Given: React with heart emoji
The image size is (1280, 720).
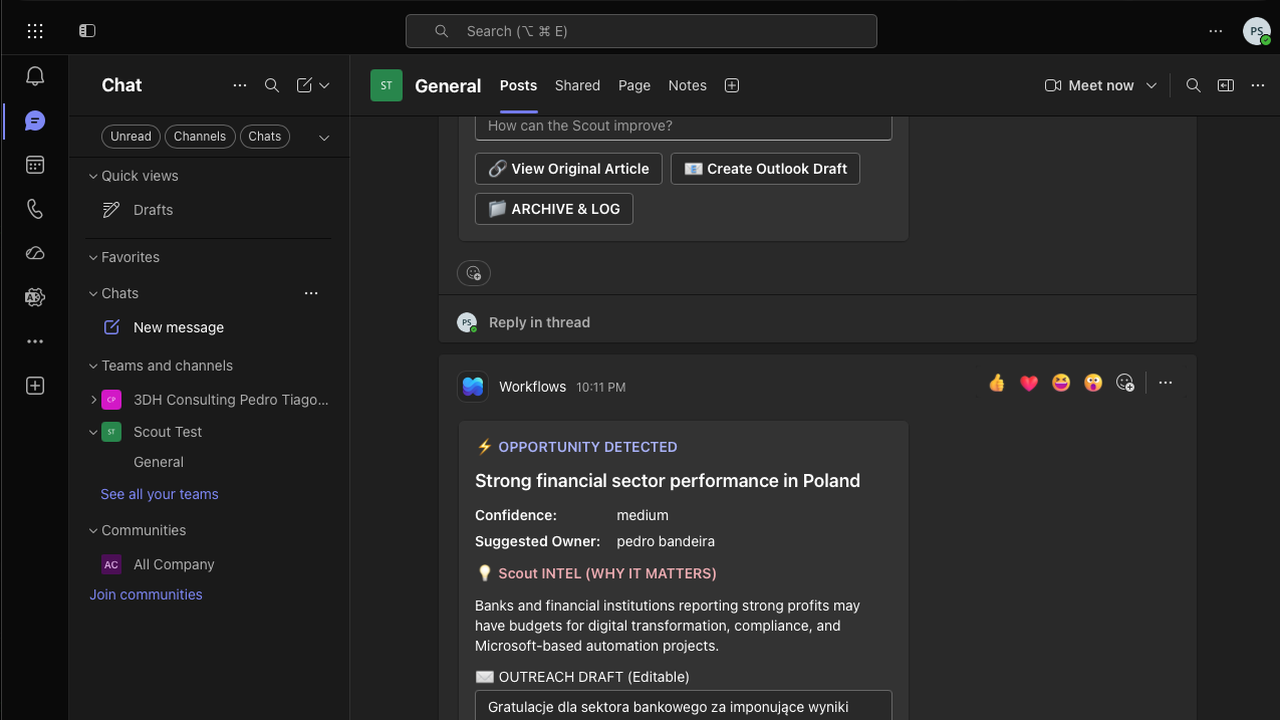Looking at the screenshot, I should 1029,383.
